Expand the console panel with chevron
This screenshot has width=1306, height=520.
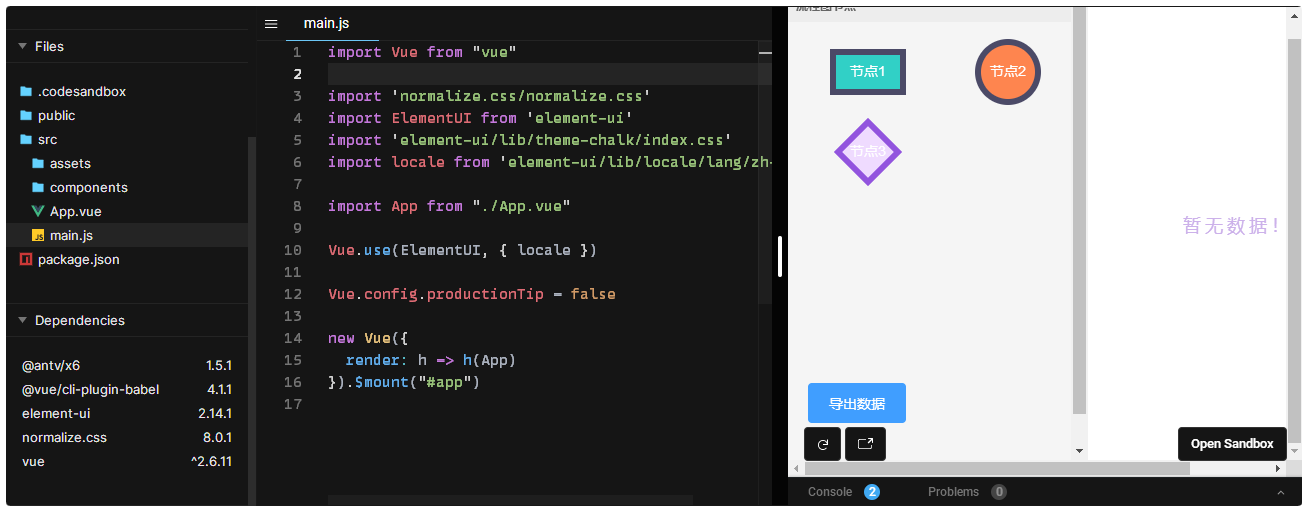(x=1281, y=493)
